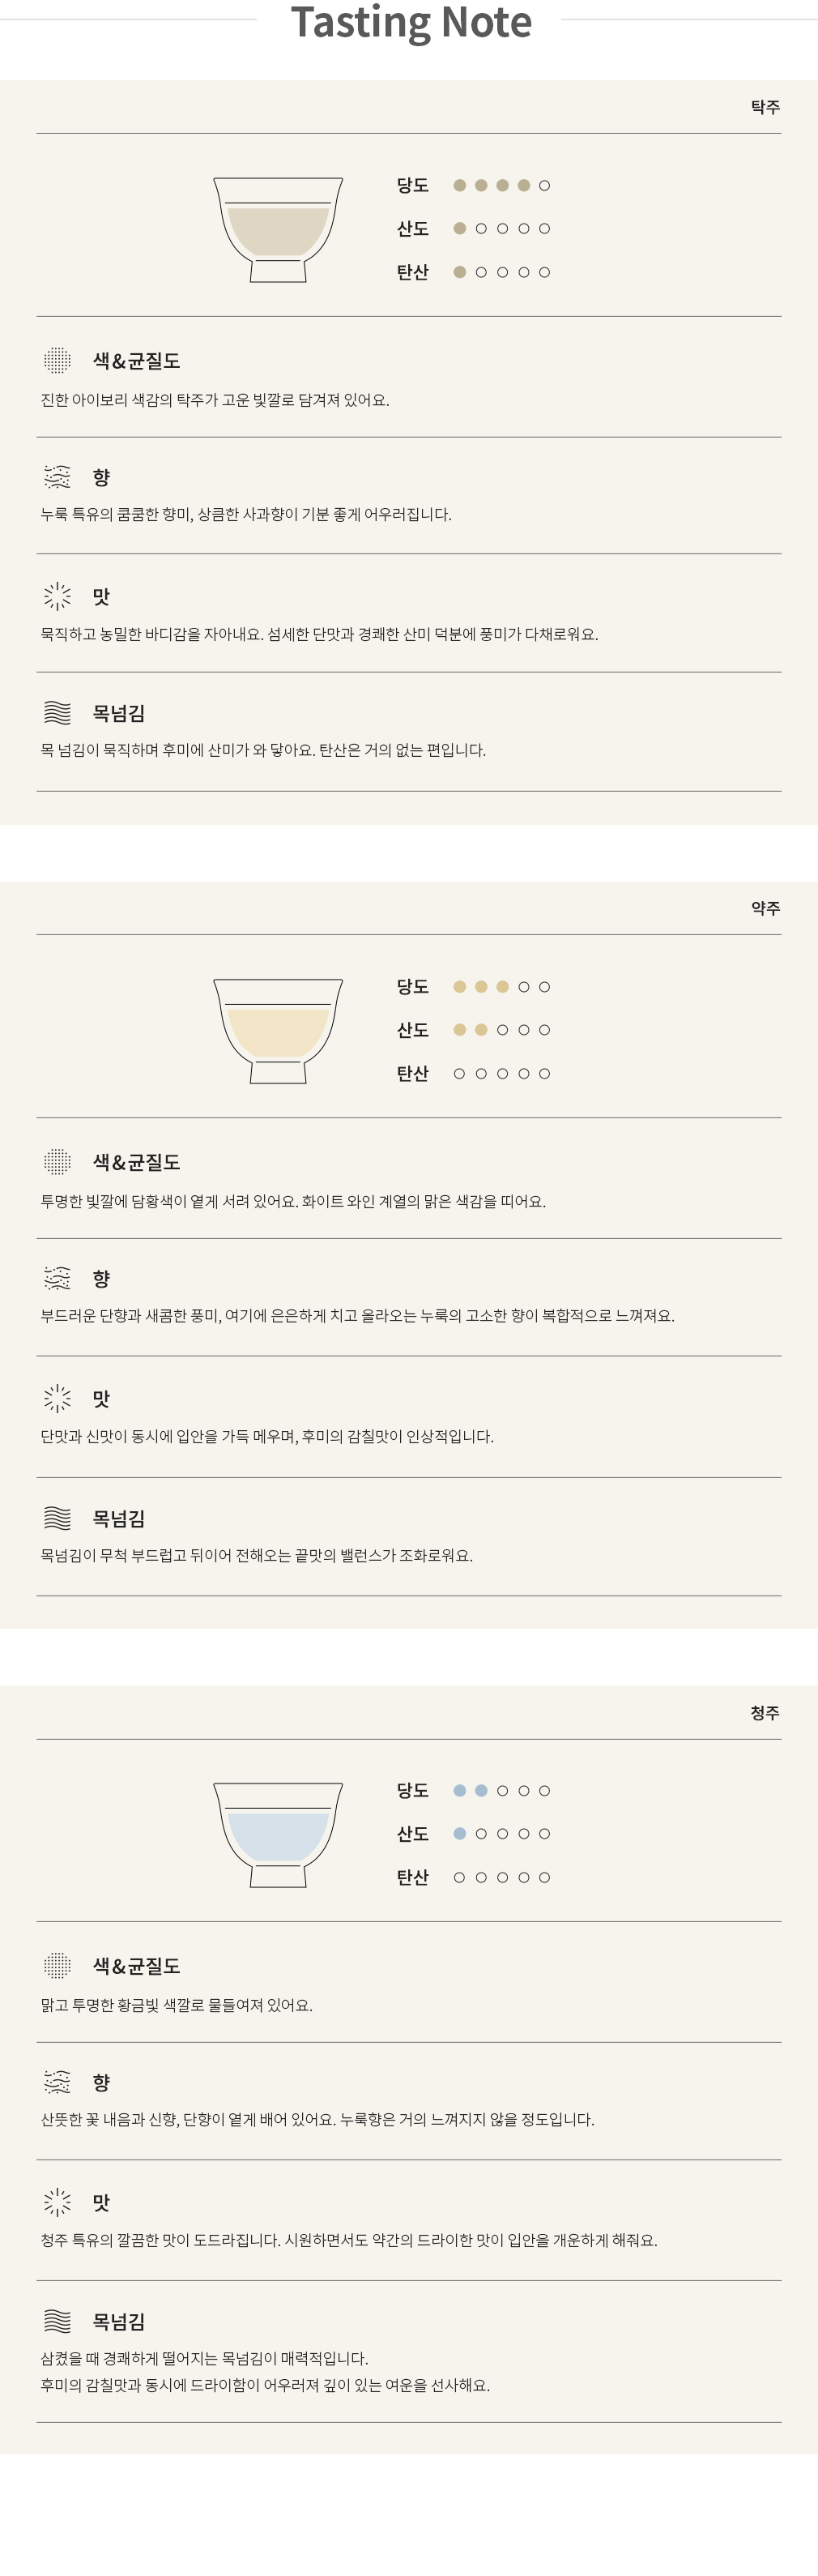
Task: Click the 목넘김 wave icon in 청주 section
Action: pos(58,2321)
